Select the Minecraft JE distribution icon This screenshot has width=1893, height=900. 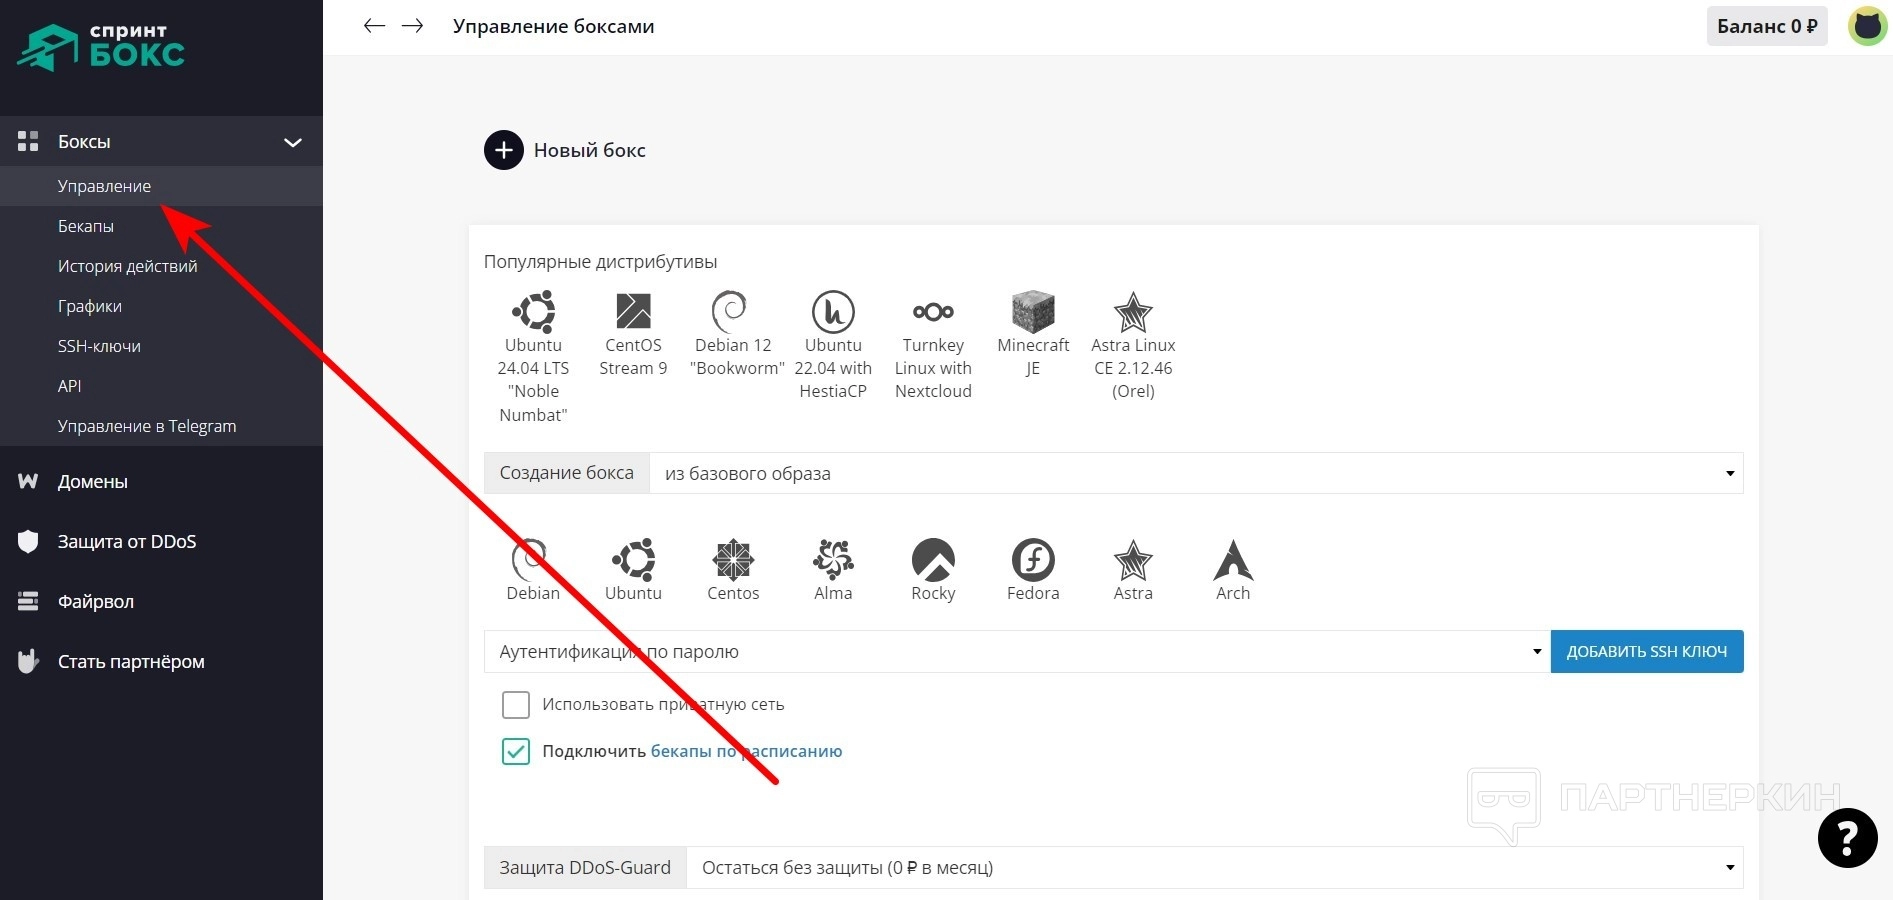1033,313
